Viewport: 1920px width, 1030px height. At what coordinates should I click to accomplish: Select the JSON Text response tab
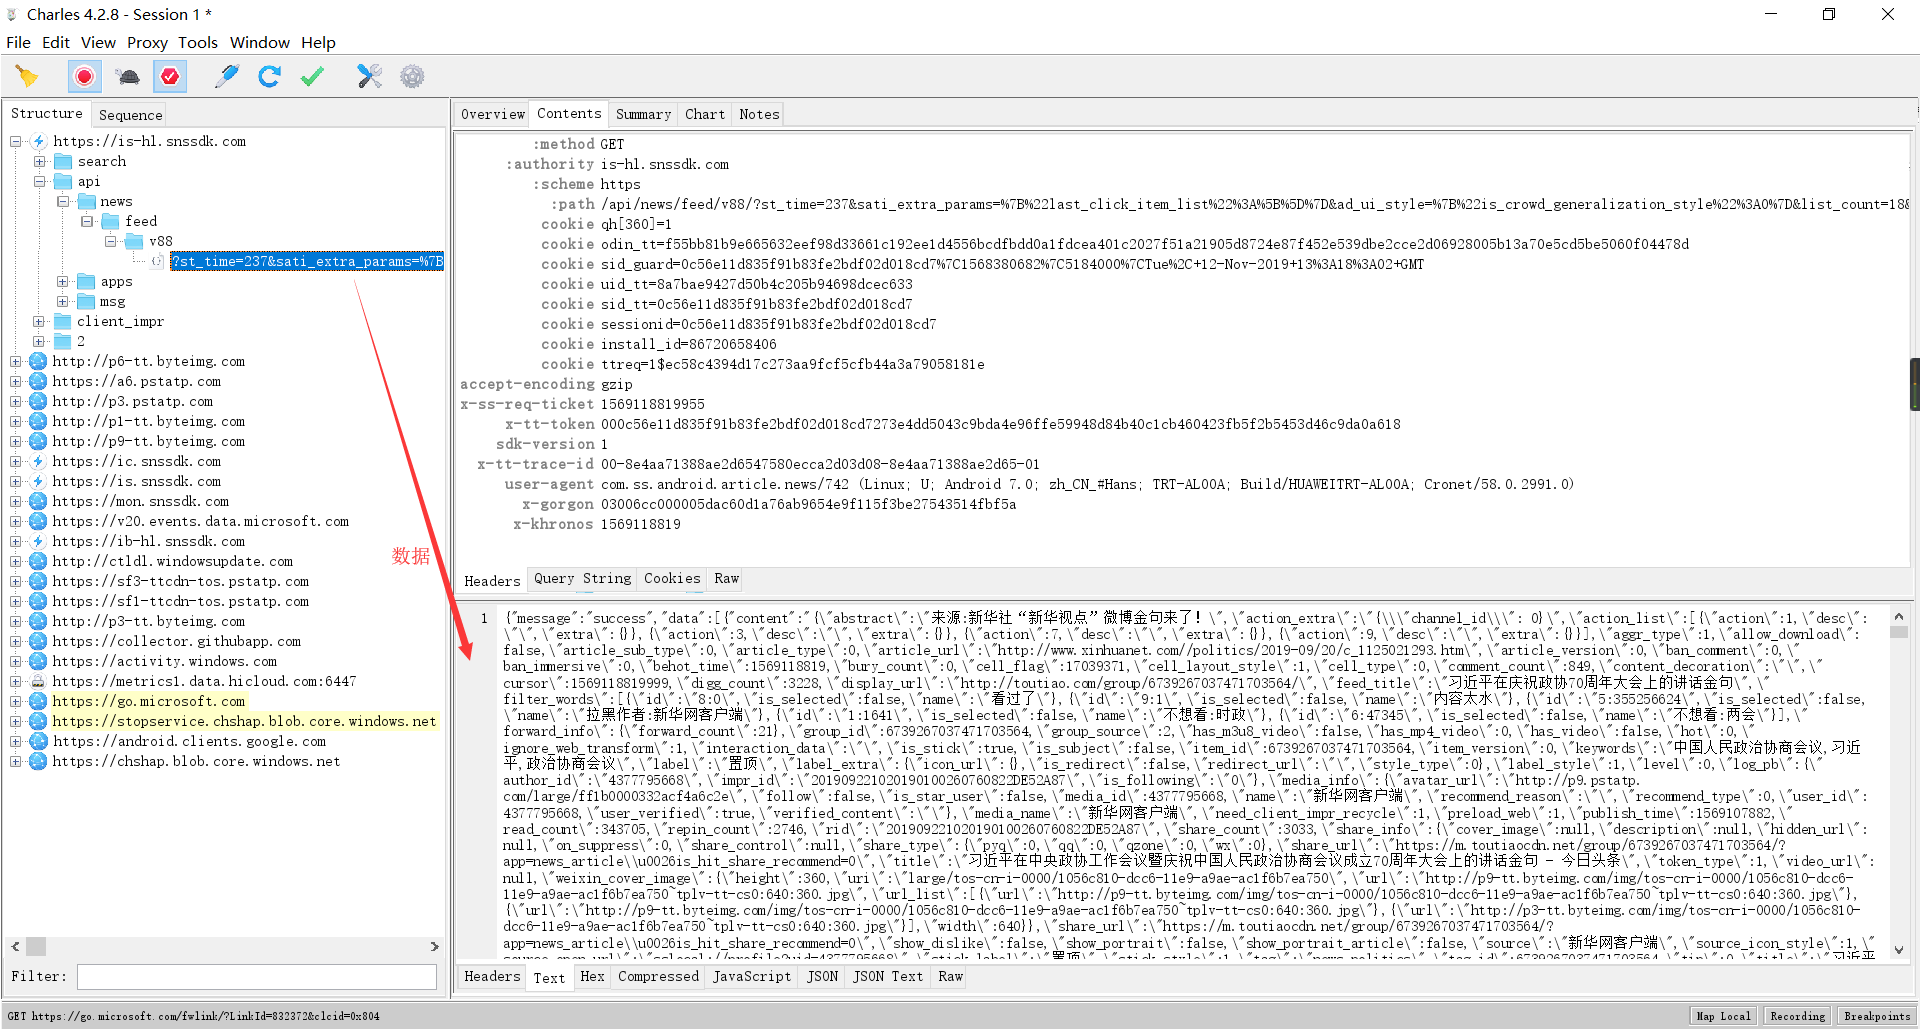(x=887, y=977)
